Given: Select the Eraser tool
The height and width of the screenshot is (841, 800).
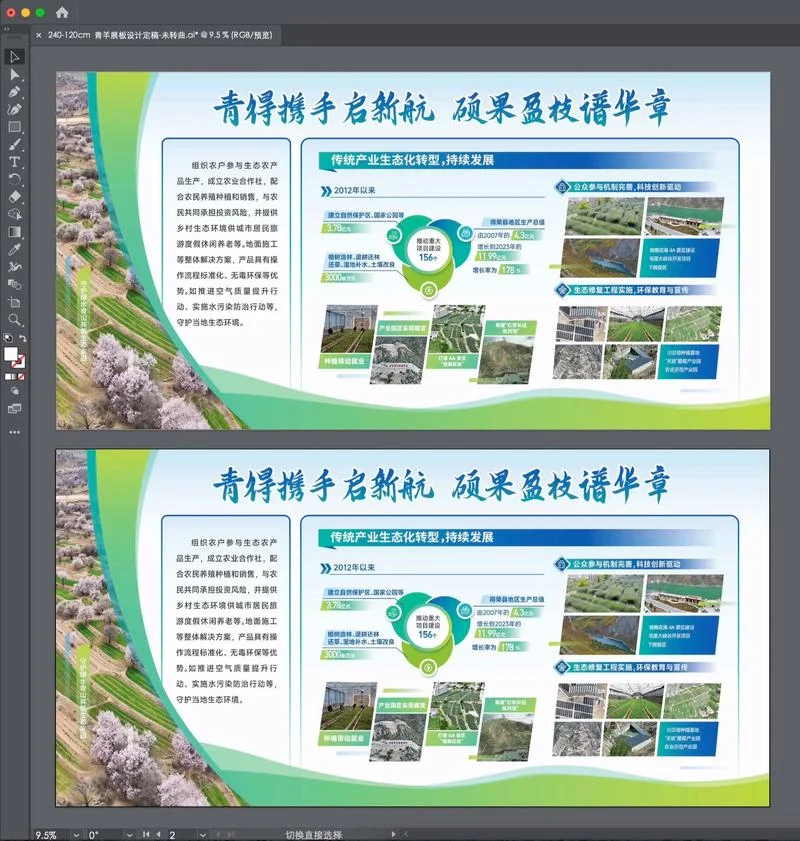Looking at the screenshot, I should pyautogui.click(x=14, y=197).
